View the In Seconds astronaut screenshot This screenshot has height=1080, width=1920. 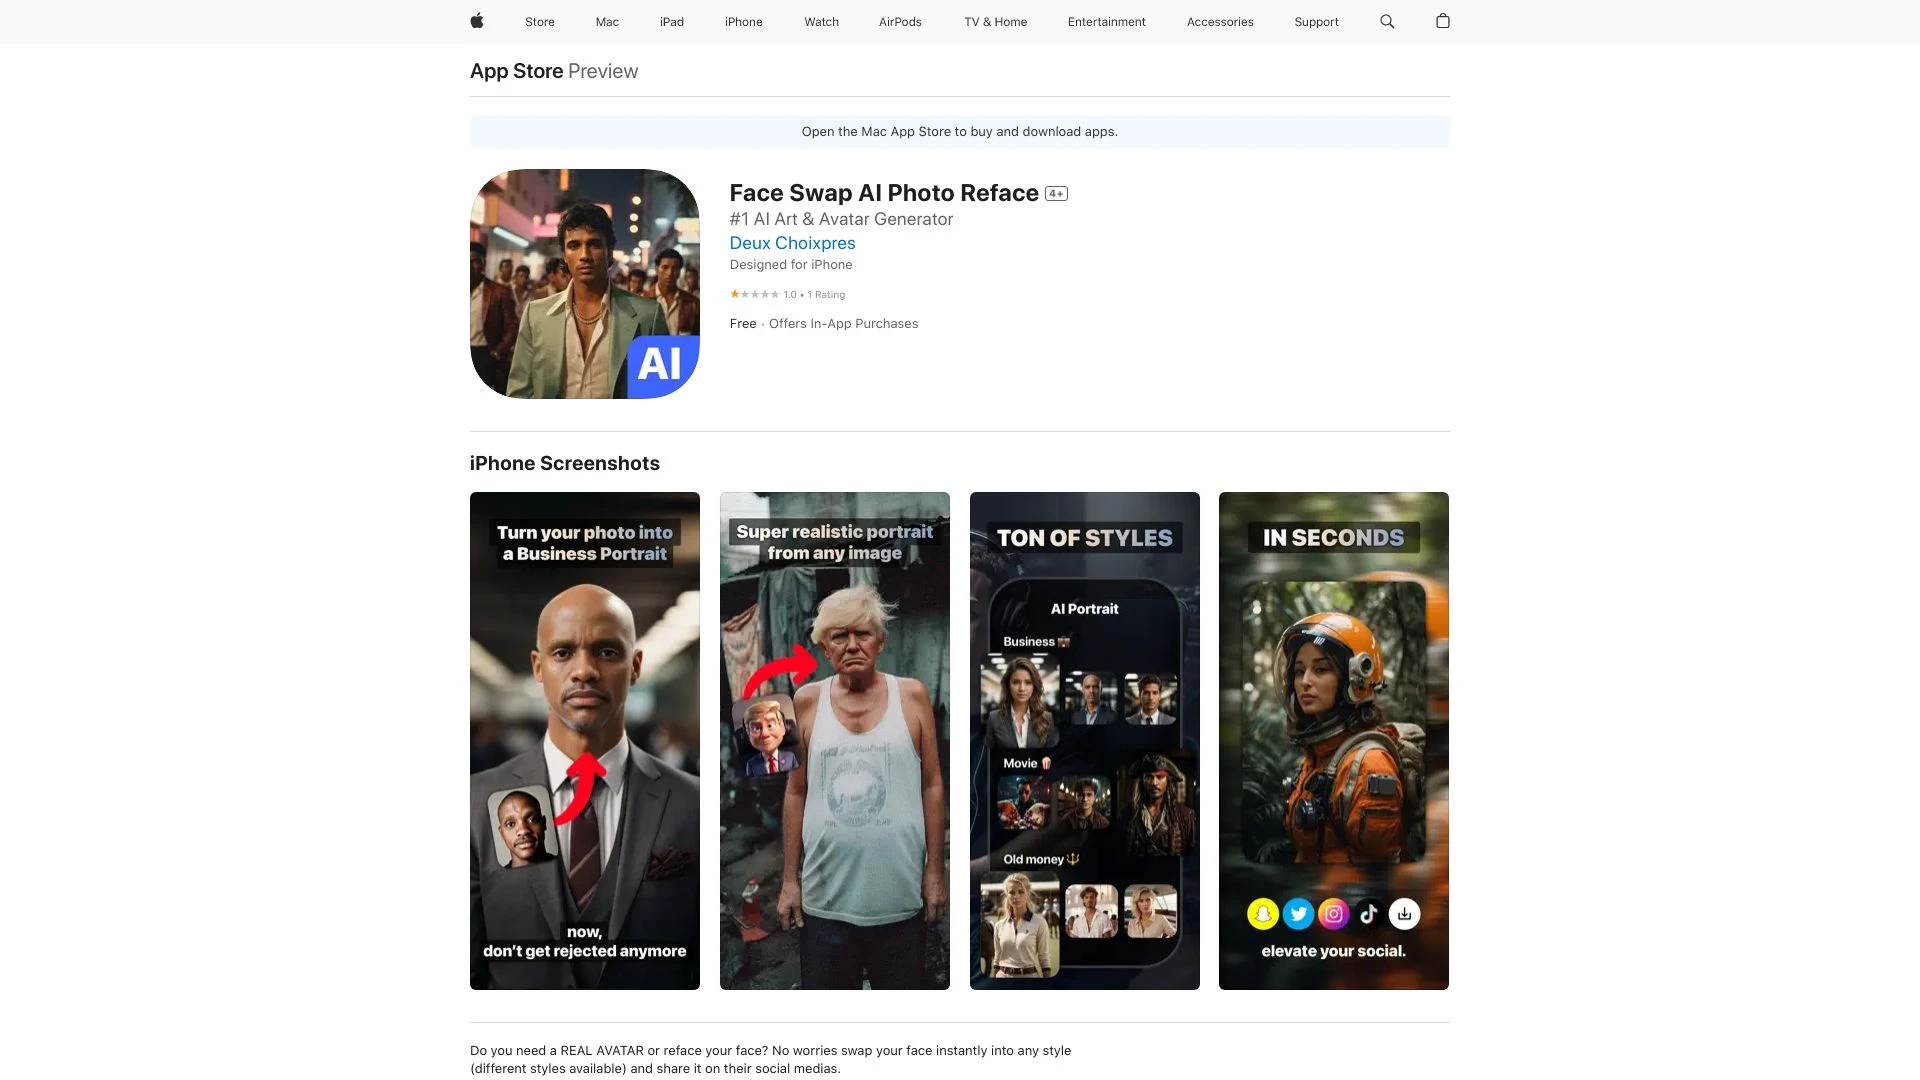[1333, 740]
